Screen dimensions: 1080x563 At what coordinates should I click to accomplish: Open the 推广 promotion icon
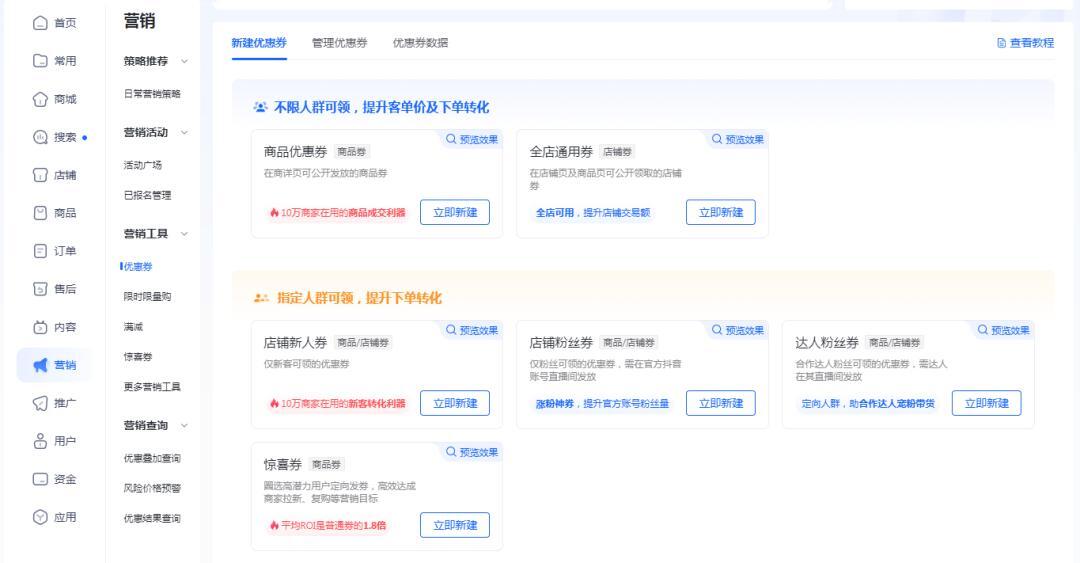tap(41, 403)
